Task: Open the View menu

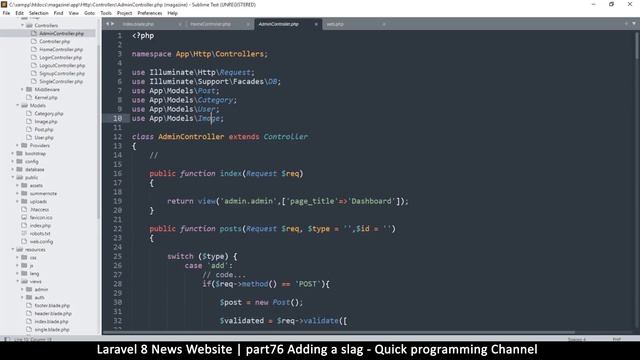Action: [x=73, y=13]
